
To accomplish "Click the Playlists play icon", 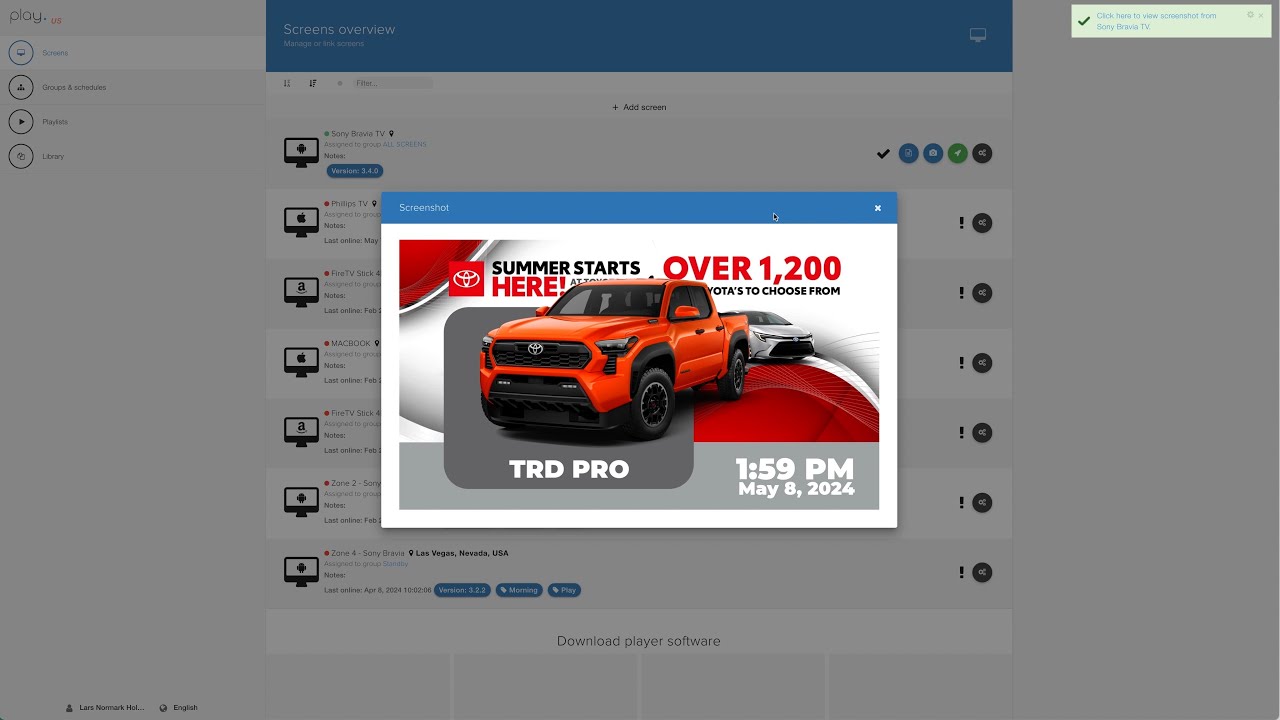I will 21,122.
